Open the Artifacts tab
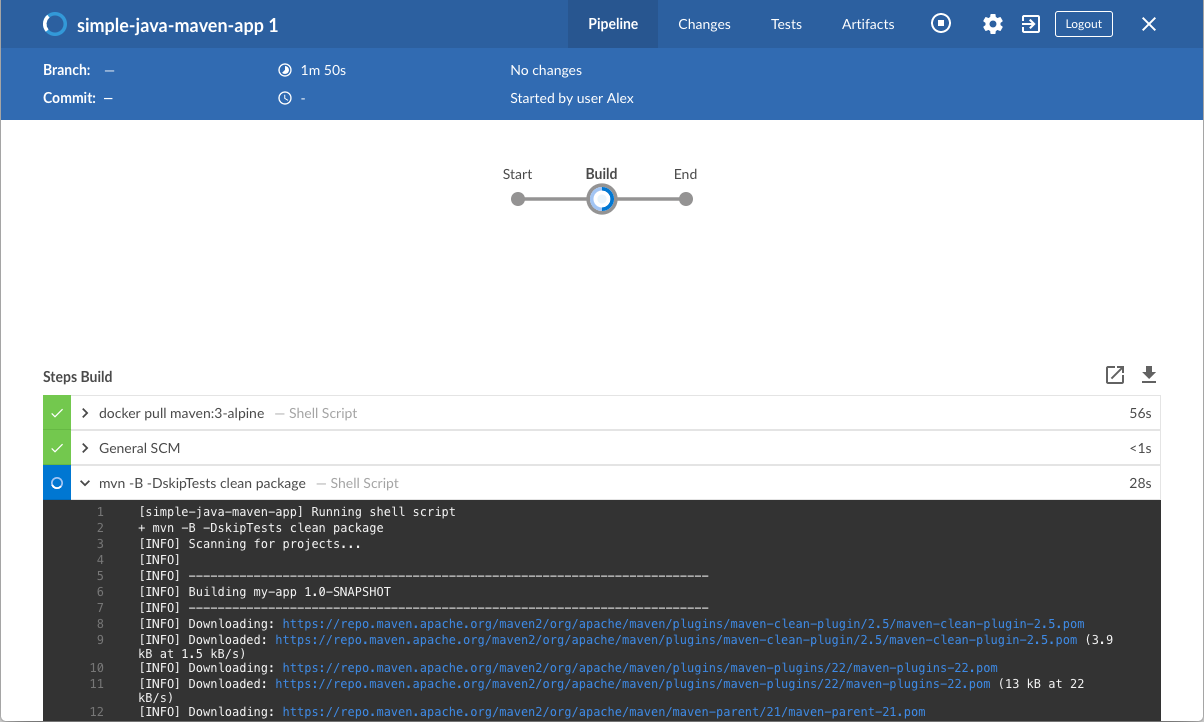The height and width of the screenshot is (722, 1204). click(868, 24)
